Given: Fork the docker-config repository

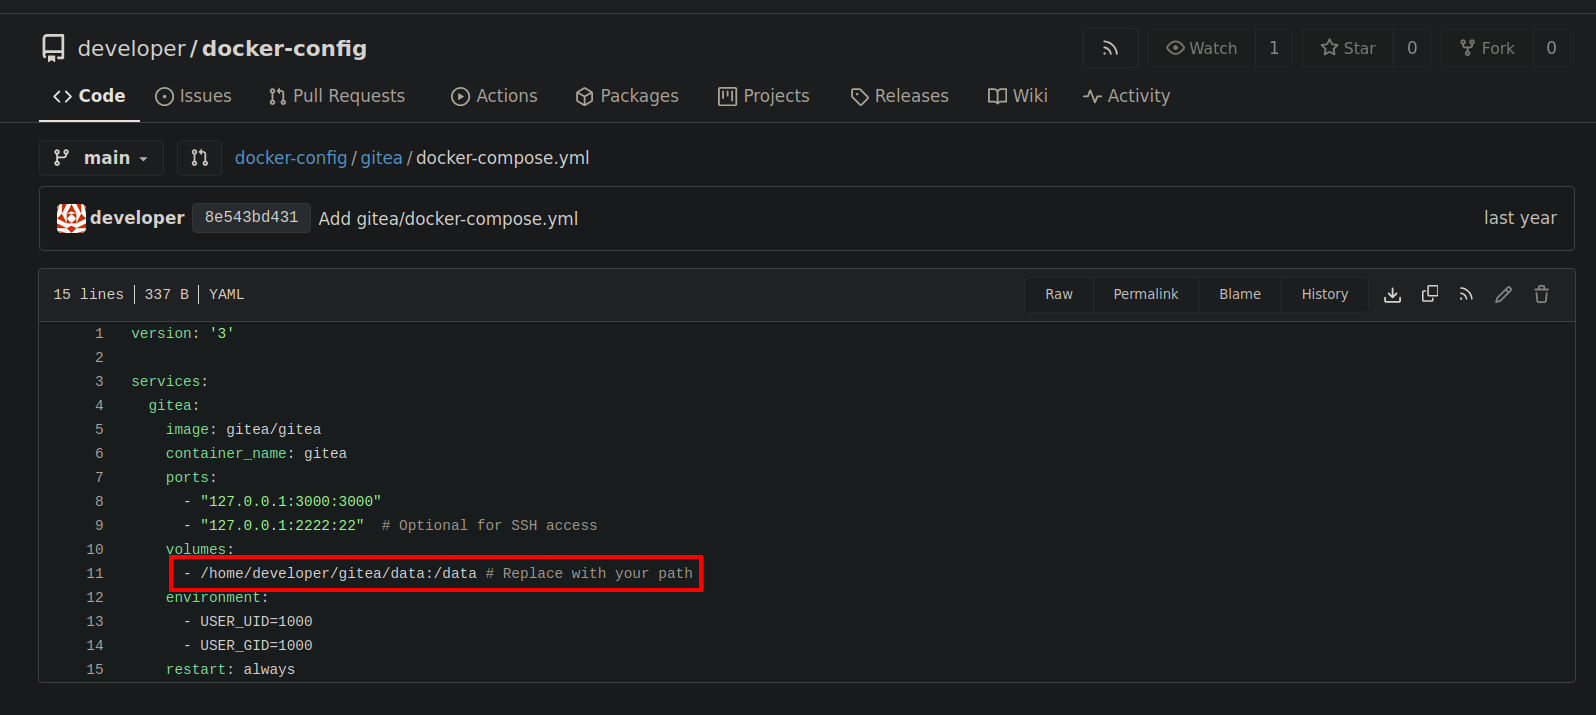Looking at the screenshot, I should [1487, 48].
